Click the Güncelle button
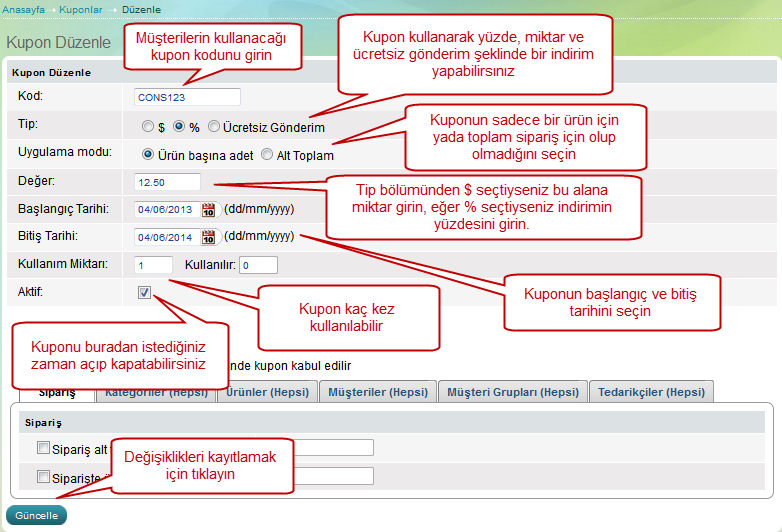 (36, 516)
